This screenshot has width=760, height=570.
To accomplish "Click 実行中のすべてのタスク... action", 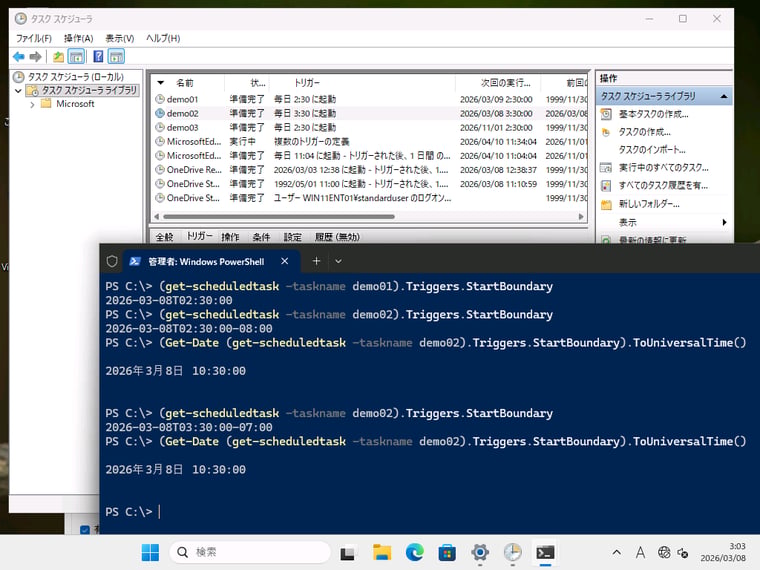I will [664, 168].
